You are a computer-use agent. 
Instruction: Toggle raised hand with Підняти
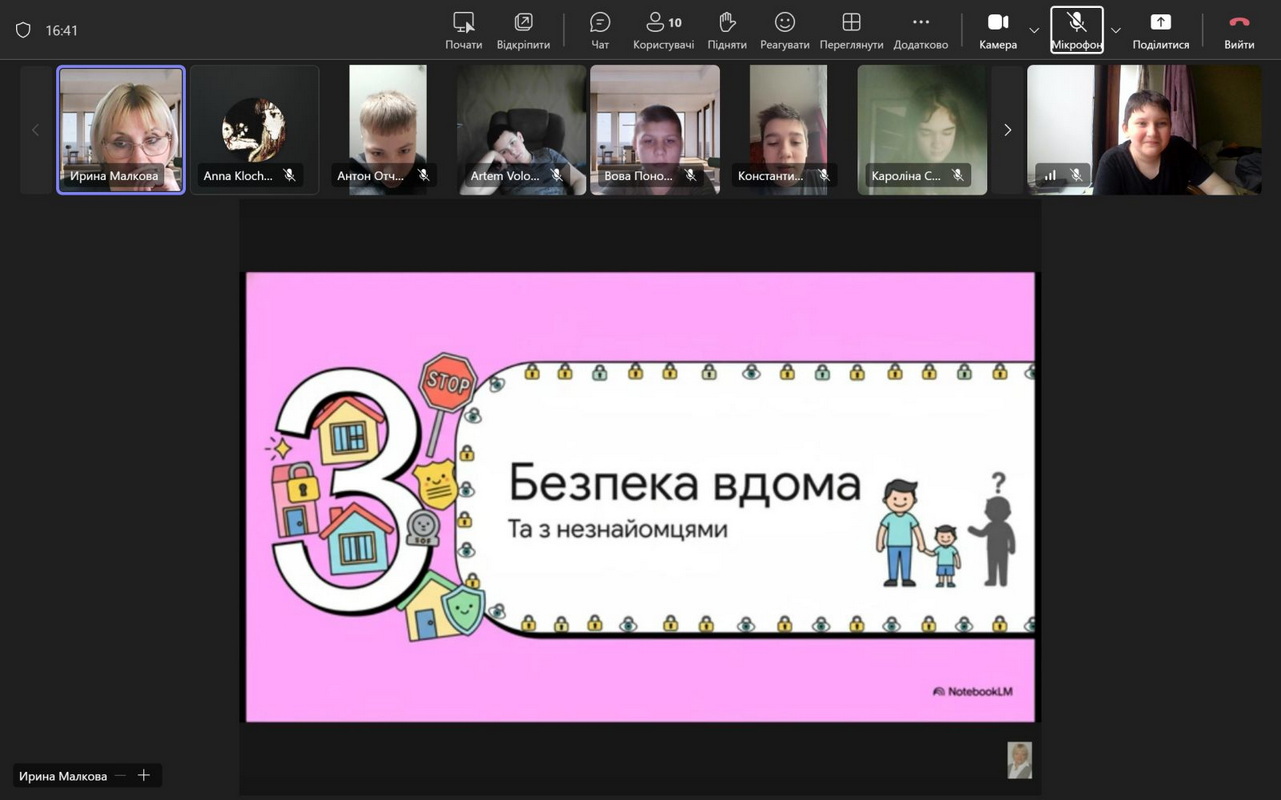click(727, 30)
